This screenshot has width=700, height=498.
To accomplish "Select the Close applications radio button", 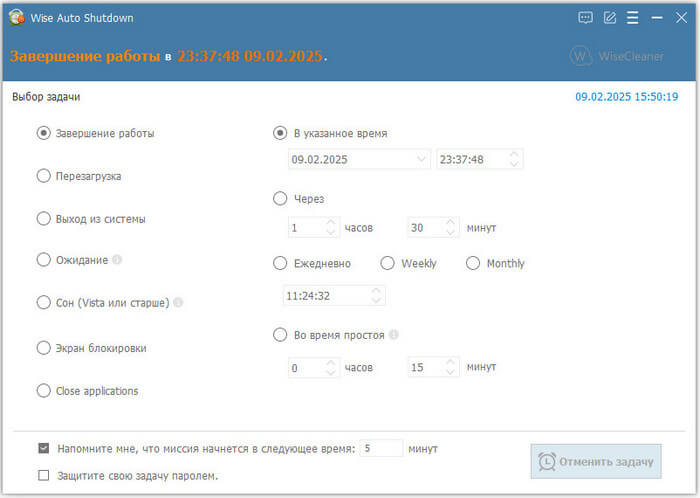I will click(x=43, y=391).
